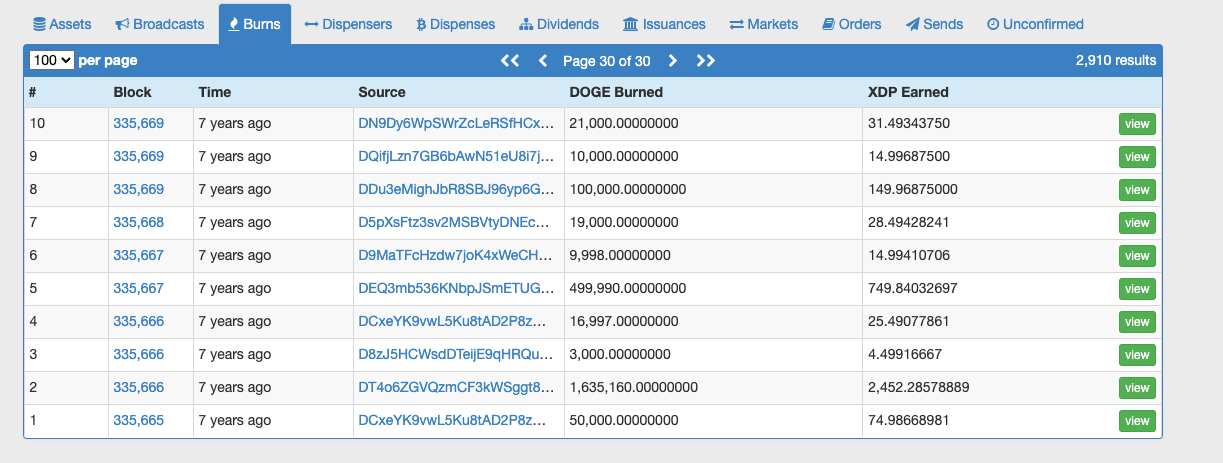Screen dimensions: 1223x463
Task: Click view button for burn #9
Action: click(x=1137, y=157)
